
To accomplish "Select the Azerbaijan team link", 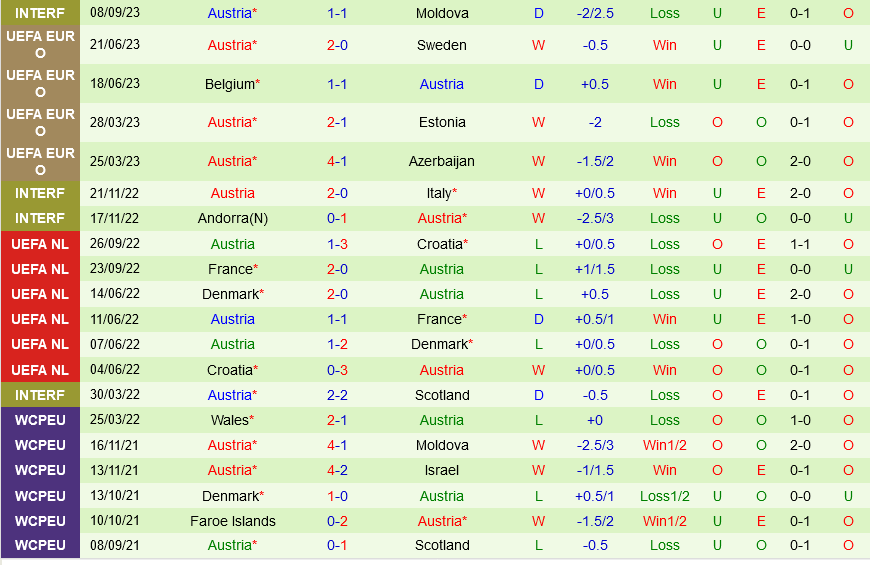I will 442,161.
